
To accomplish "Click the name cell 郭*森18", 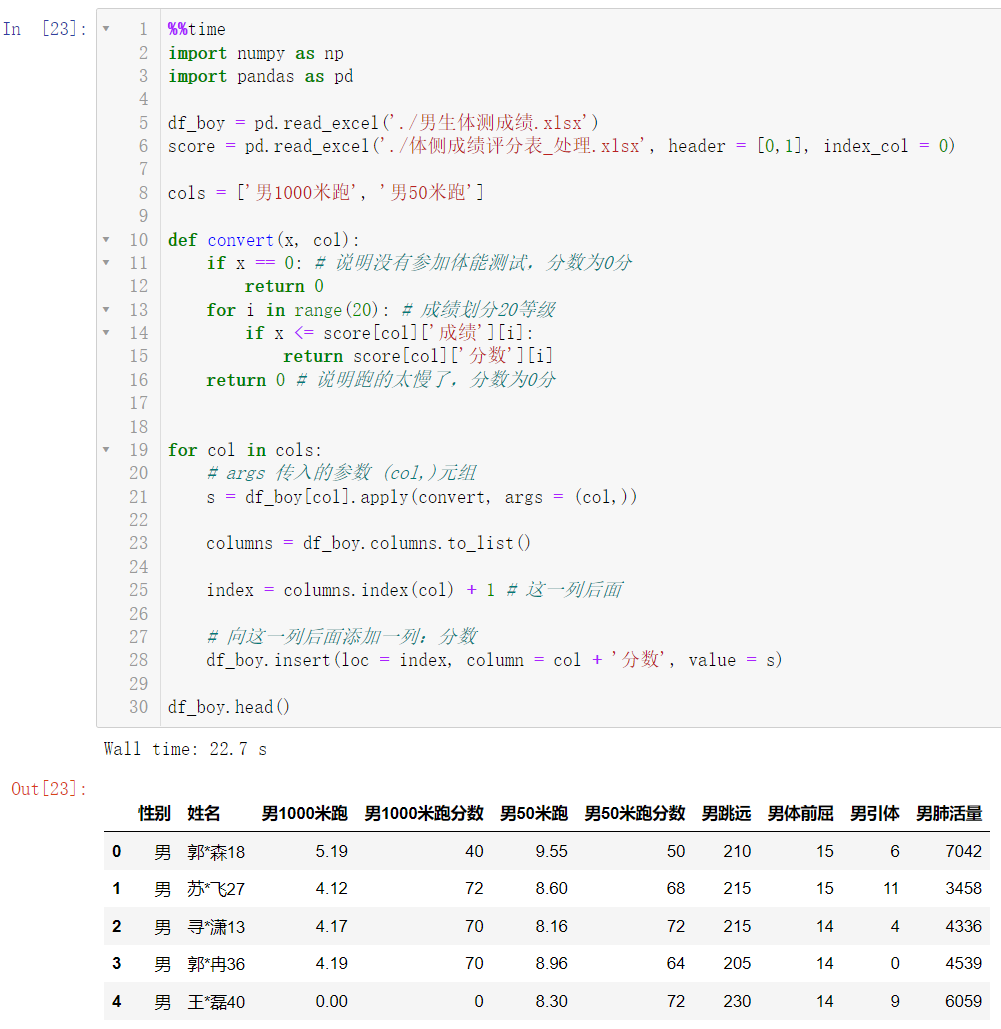I will [216, 852].
